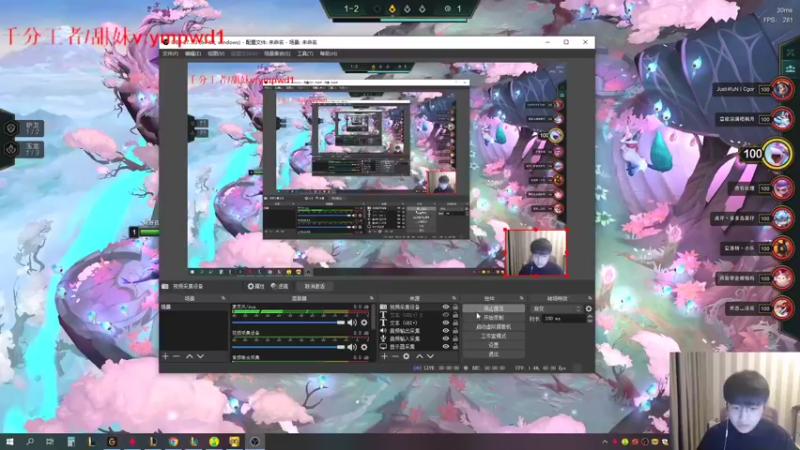This screenshot has width=800, height=450.
Task: Click Just4fuN I Cgor player portrait
Action: pos(782,89)
